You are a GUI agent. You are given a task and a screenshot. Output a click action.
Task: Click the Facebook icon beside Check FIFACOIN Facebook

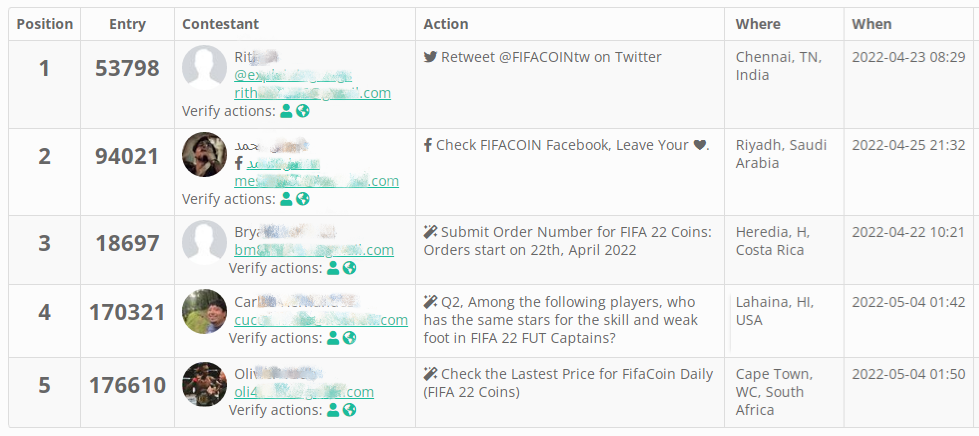click(x=428, y=146)
